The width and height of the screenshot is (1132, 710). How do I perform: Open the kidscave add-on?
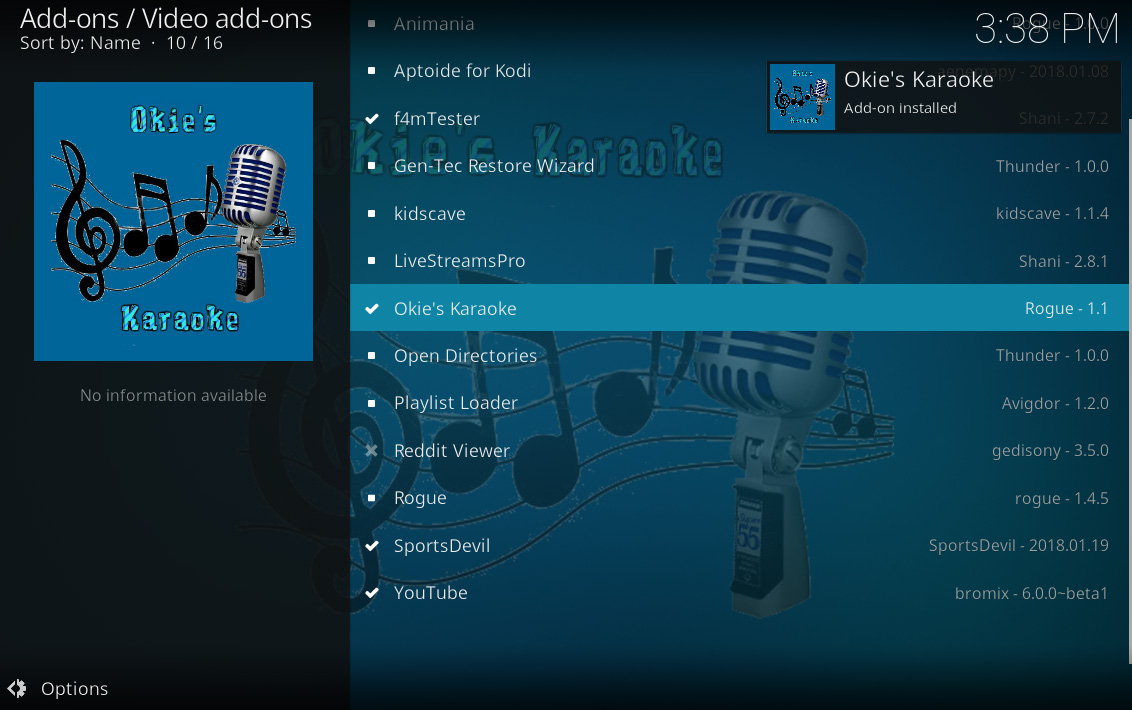point(430,214)
